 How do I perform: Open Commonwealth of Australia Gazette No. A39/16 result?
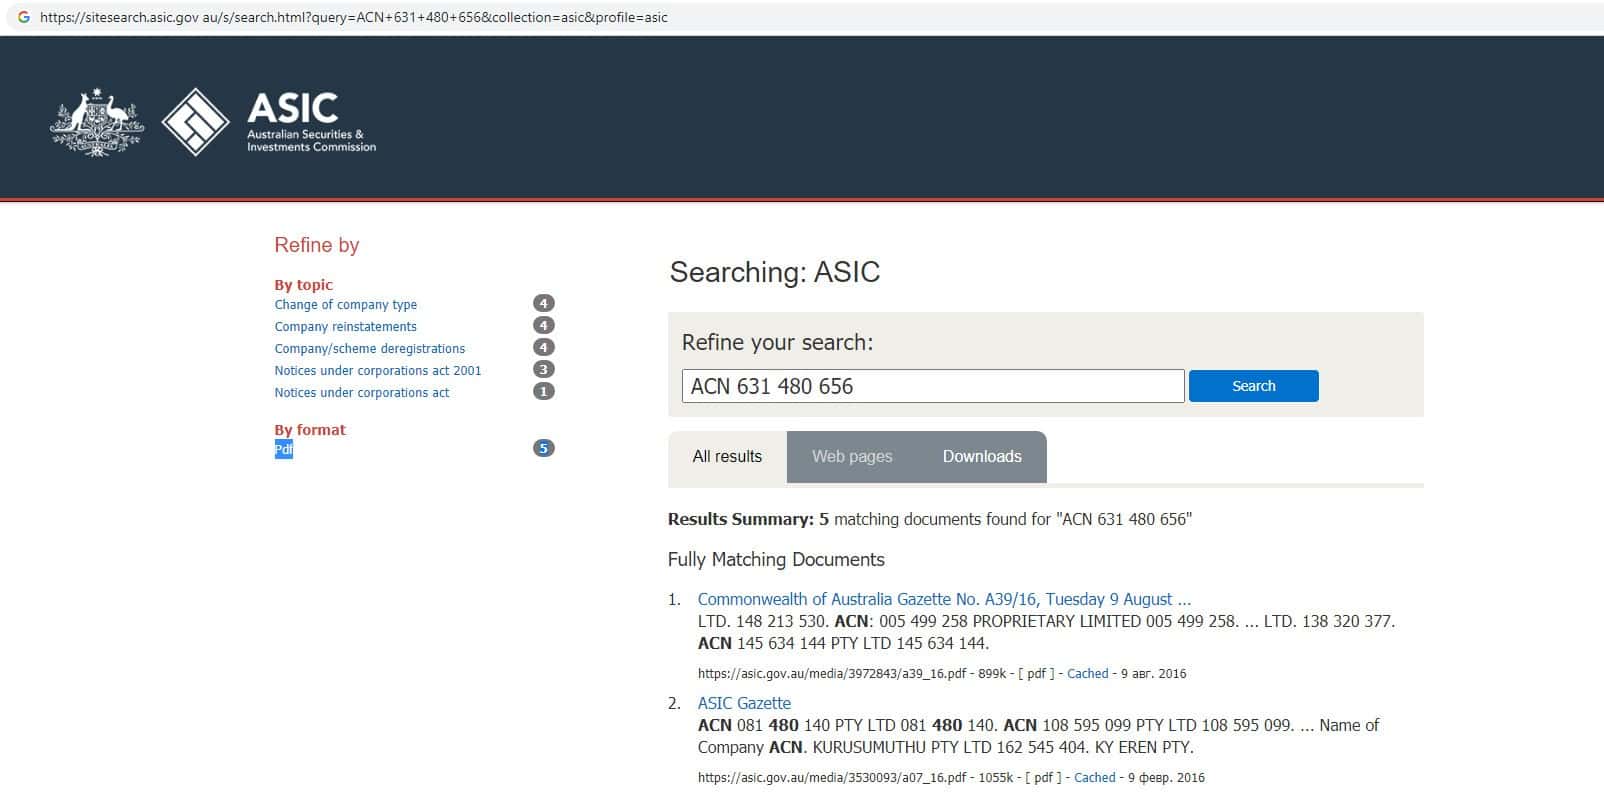[x=945, y=600]
